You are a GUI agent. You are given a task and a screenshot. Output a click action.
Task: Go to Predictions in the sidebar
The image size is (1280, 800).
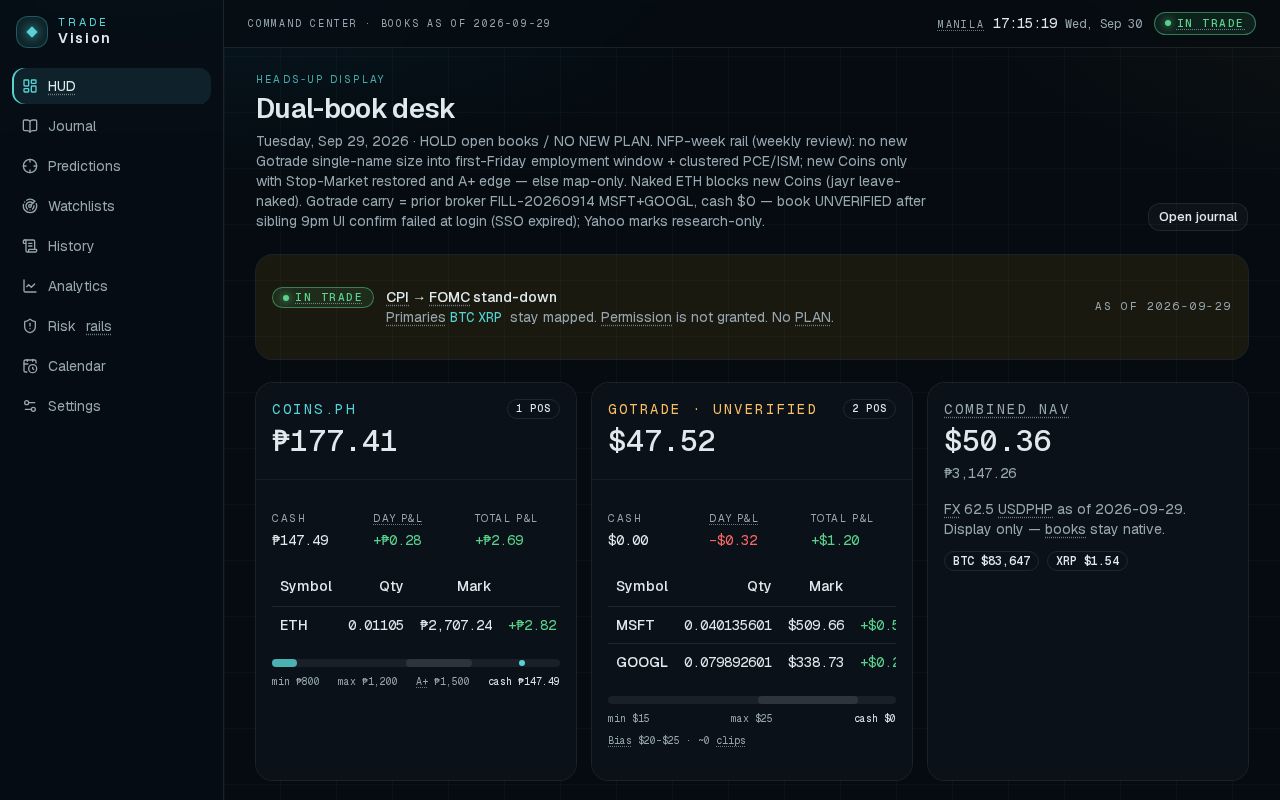pyautogui.click(x=111, y=166)
